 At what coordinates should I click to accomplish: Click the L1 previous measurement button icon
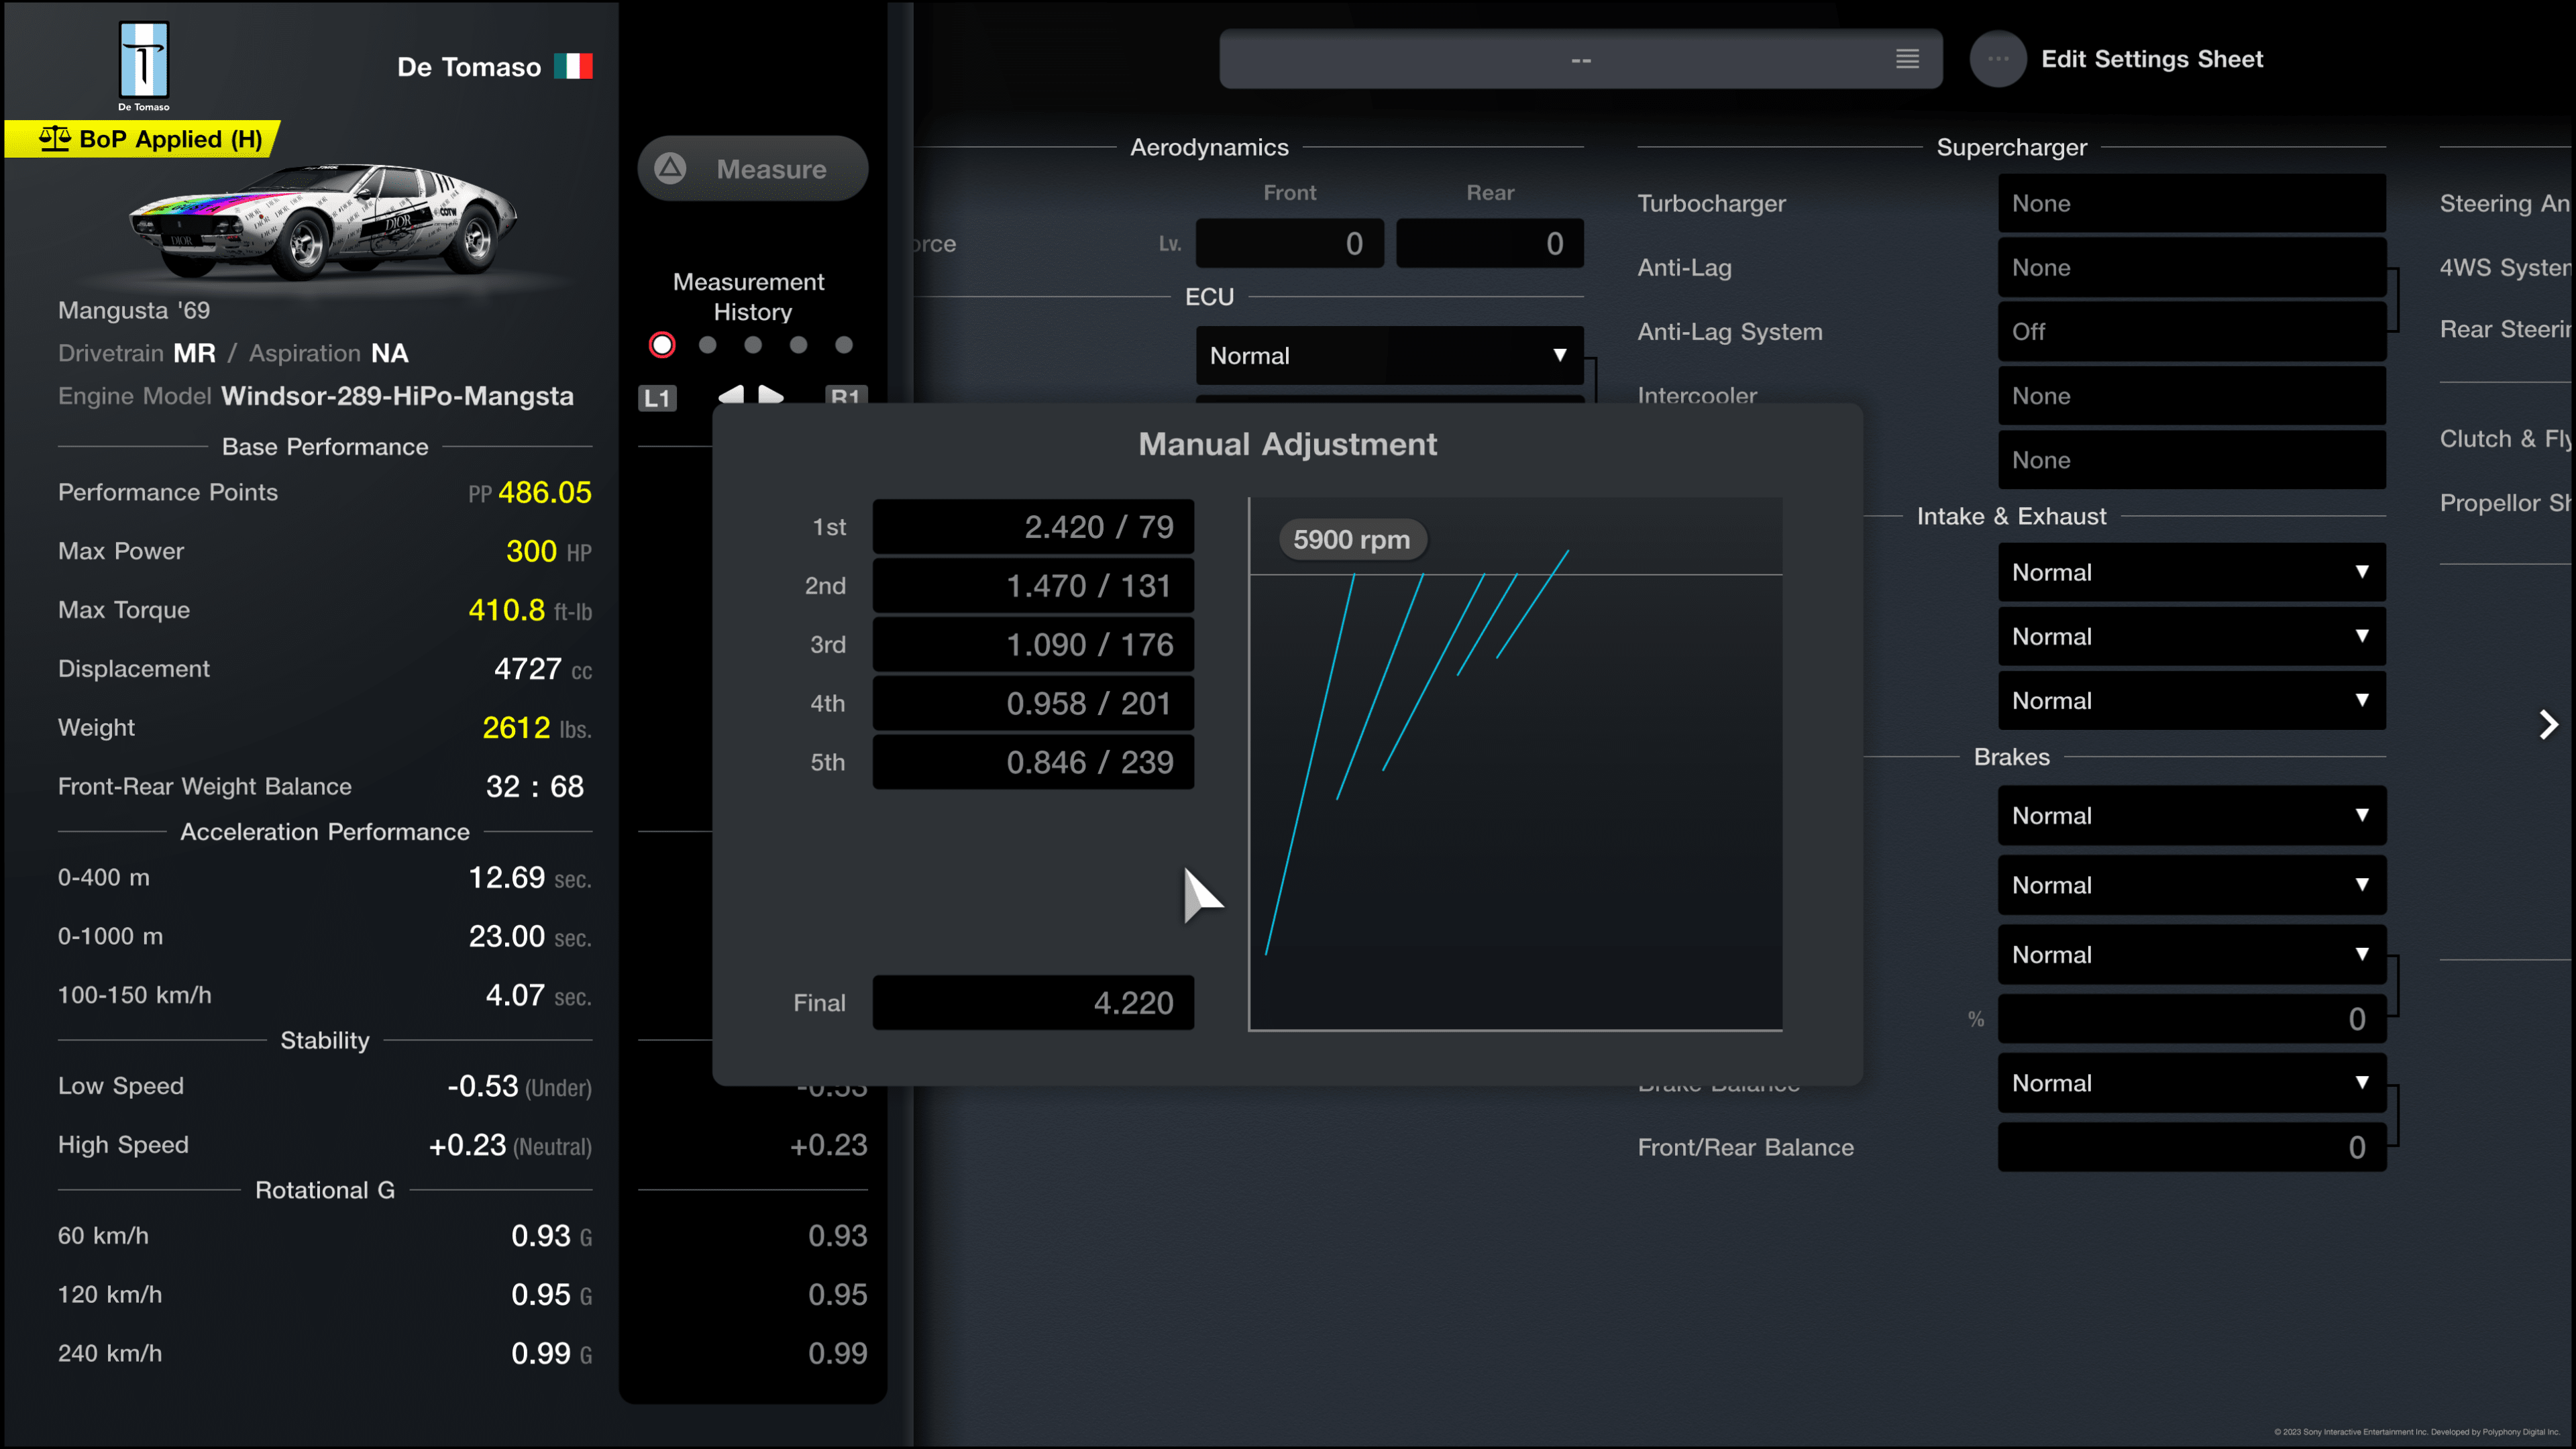pyautogui.click(x=657, y=398)
